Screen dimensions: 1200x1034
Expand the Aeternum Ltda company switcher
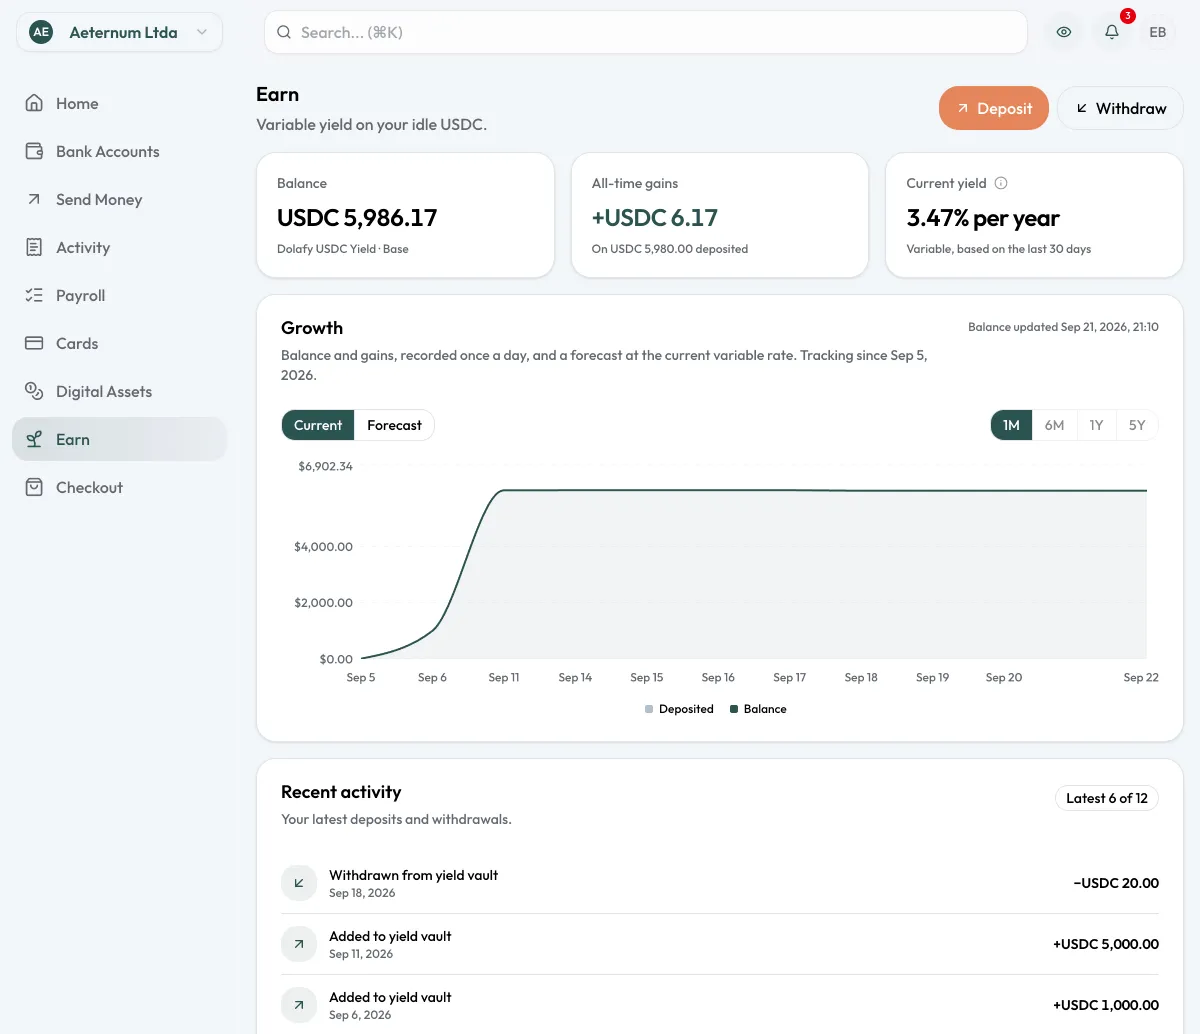120,32
